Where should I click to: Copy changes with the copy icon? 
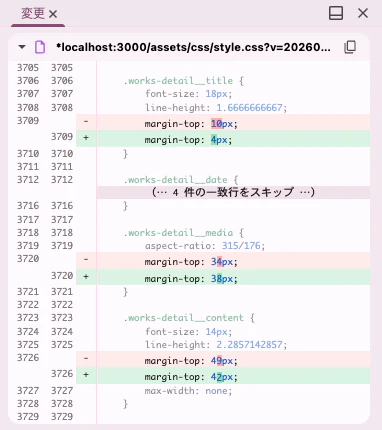(350, 47)
